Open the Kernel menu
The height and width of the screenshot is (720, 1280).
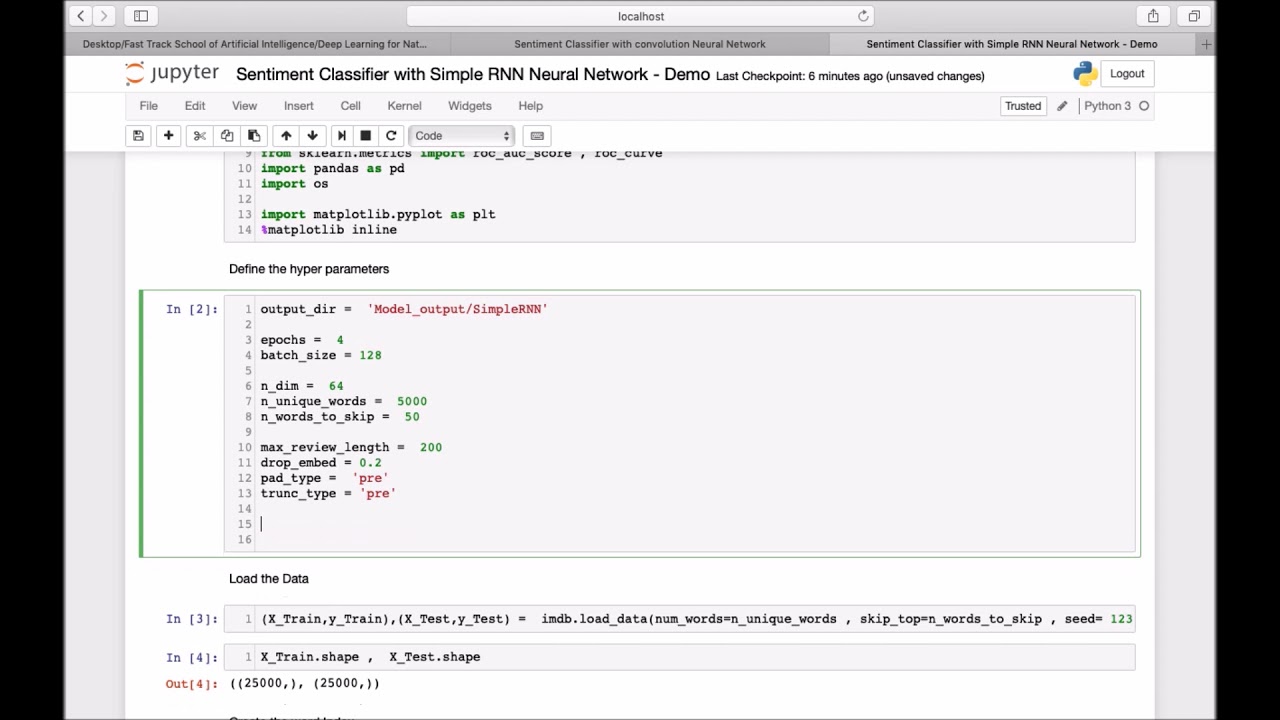click(404, 106)
